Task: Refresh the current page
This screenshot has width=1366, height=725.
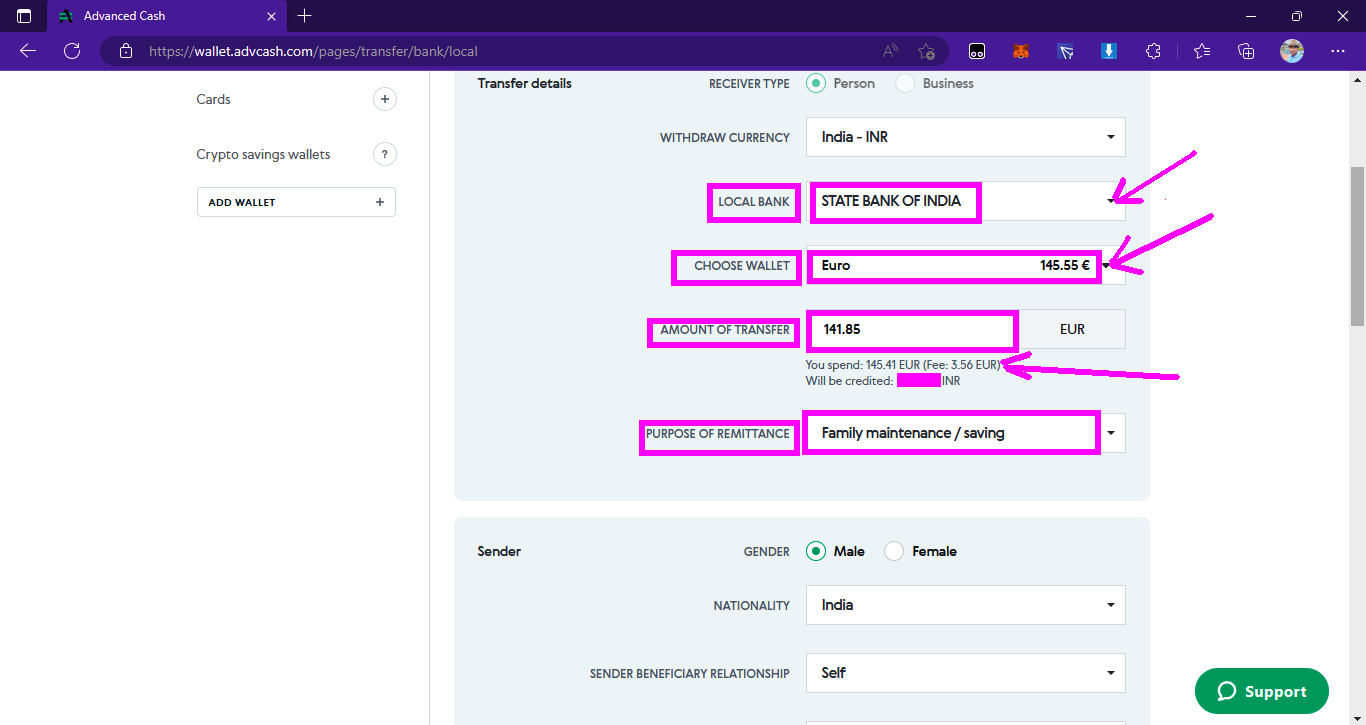Action: click(x=72, y=51)
